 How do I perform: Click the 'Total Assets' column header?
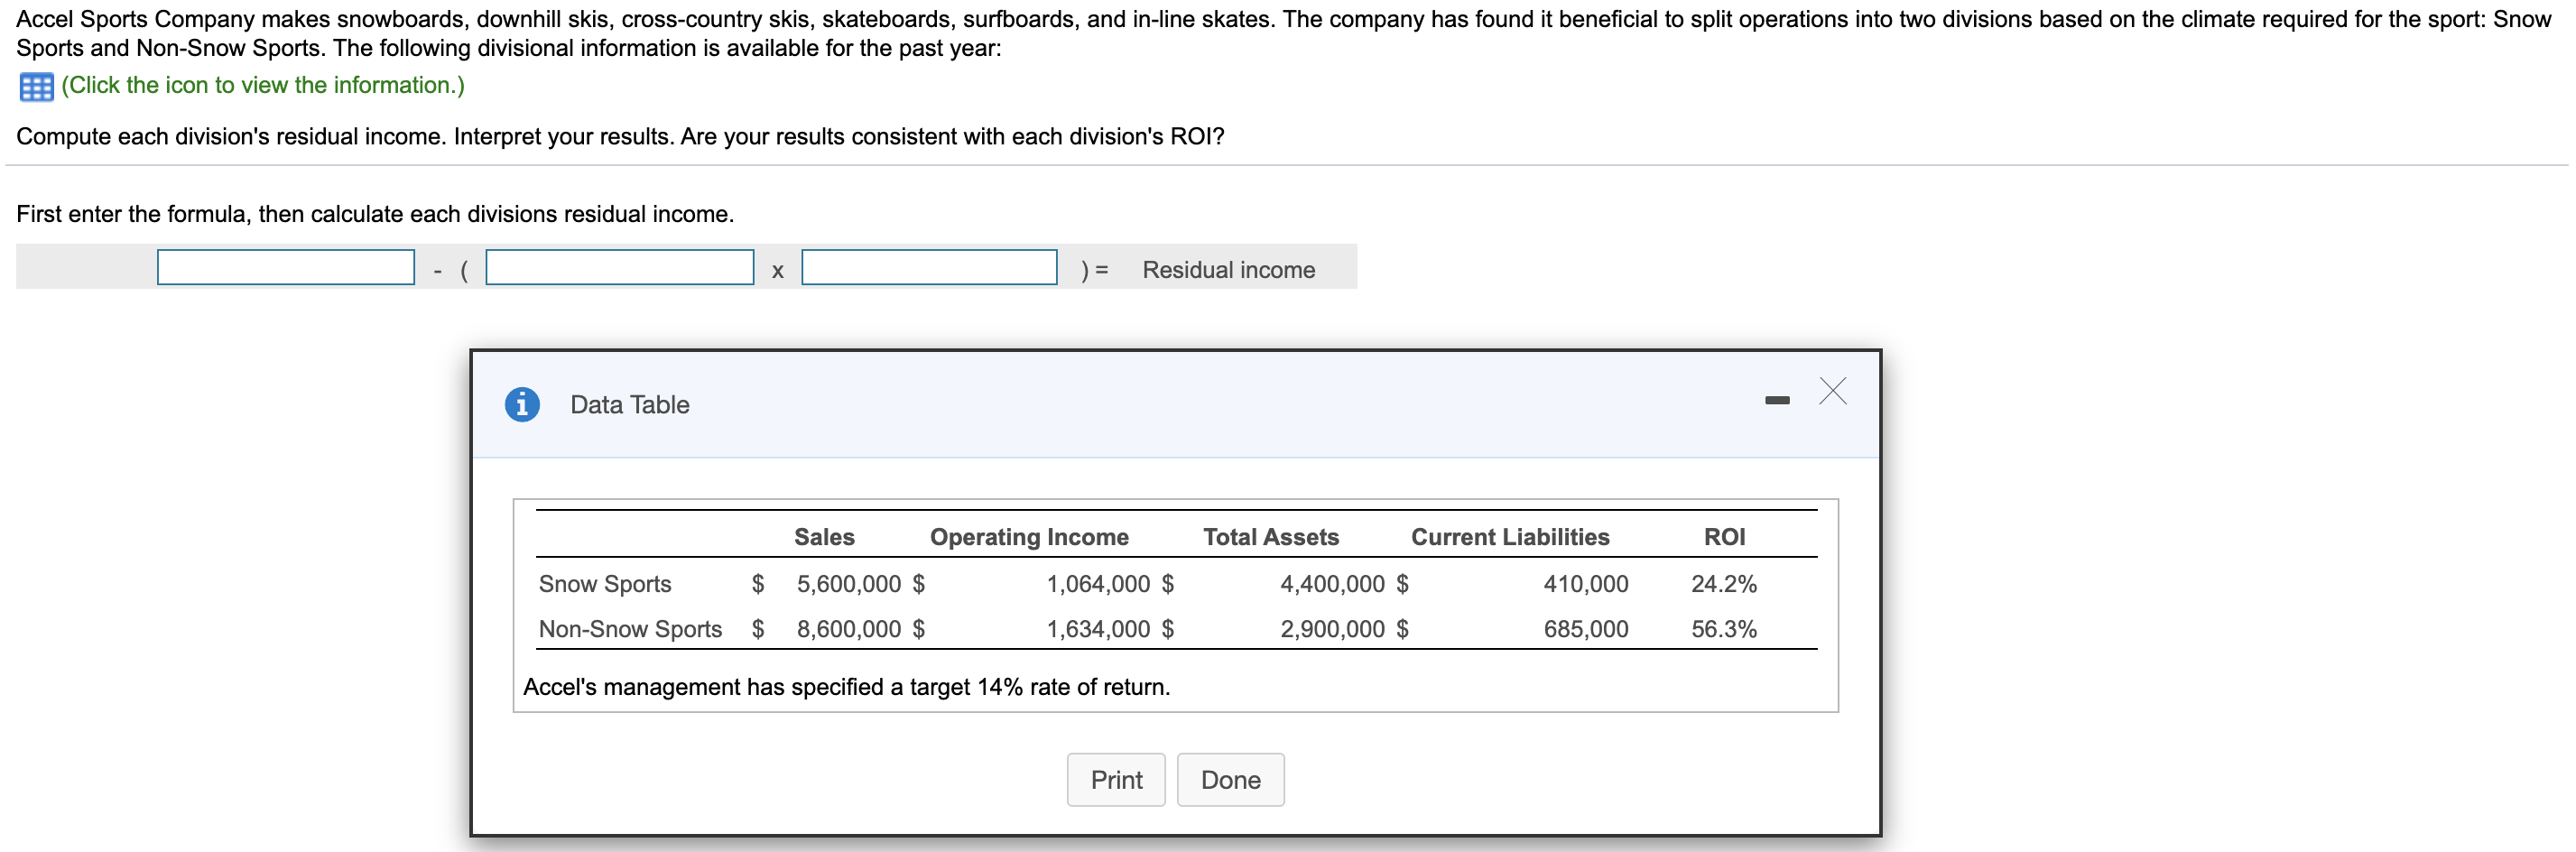1271,537
